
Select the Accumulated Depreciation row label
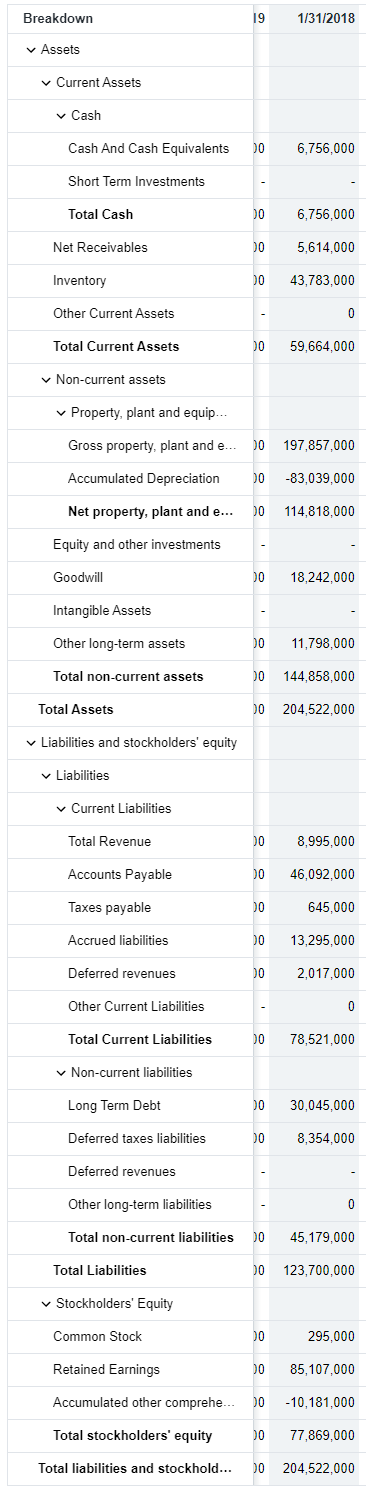click(144, 478)
